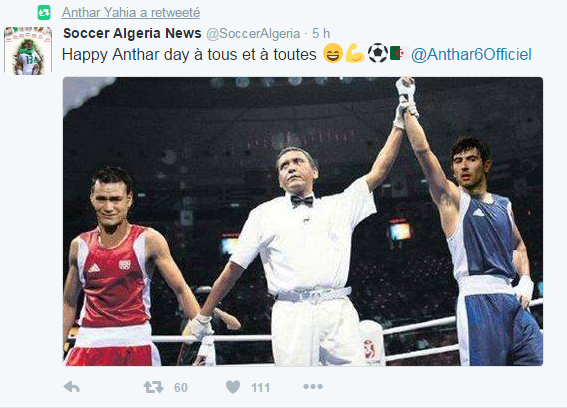Screen dimensions: 567x408
Task: Retweet this post using retweet icon
Action: tap(153, 387)
